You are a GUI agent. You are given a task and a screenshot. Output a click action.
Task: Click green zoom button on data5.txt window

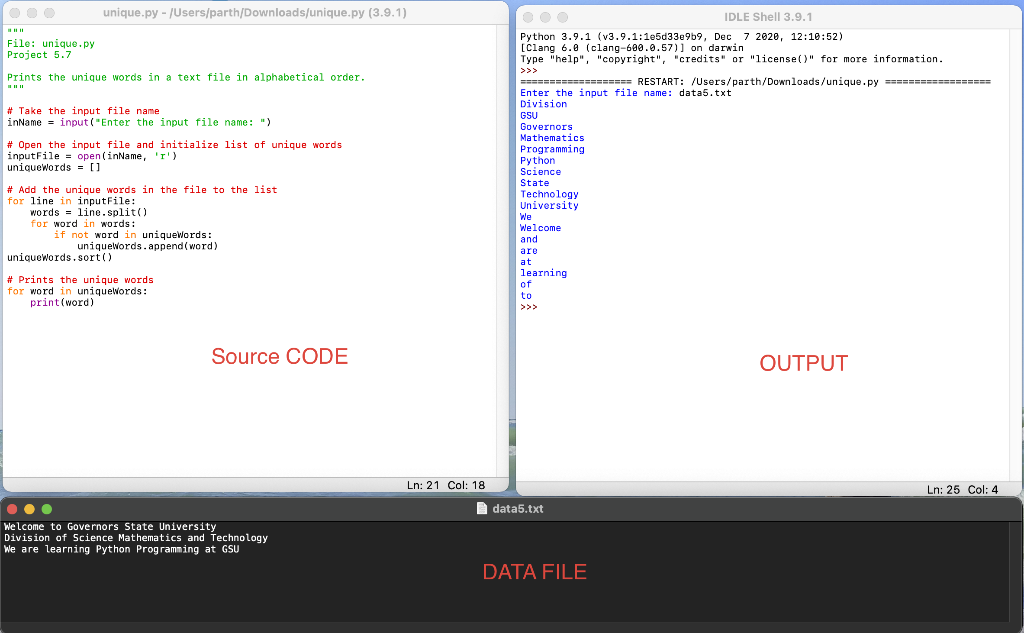[45, 508]
